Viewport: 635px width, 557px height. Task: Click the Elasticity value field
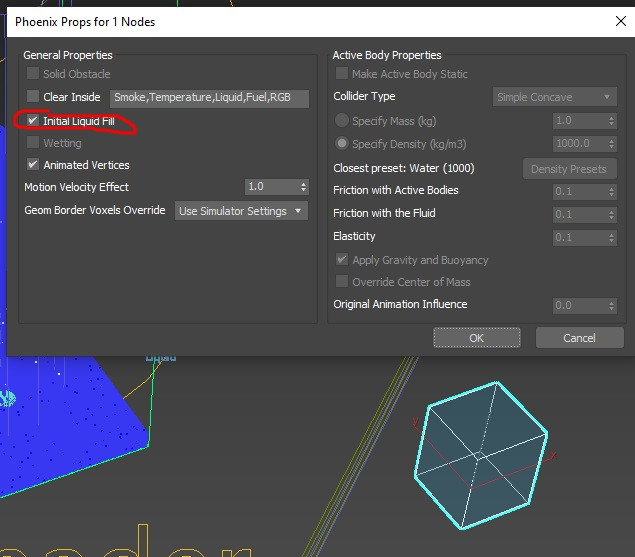[x=580, y=237]
